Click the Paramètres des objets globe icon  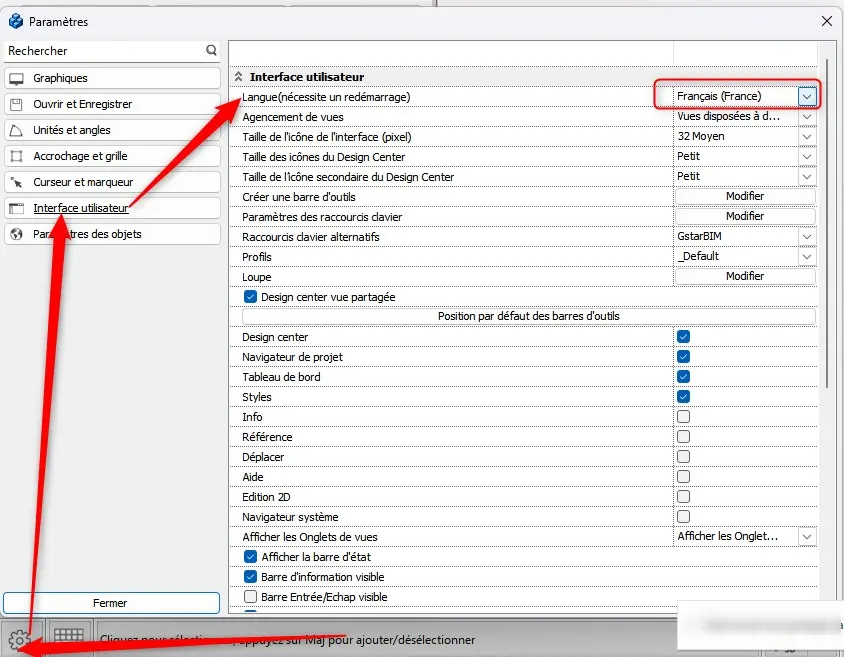pos(17,234)
